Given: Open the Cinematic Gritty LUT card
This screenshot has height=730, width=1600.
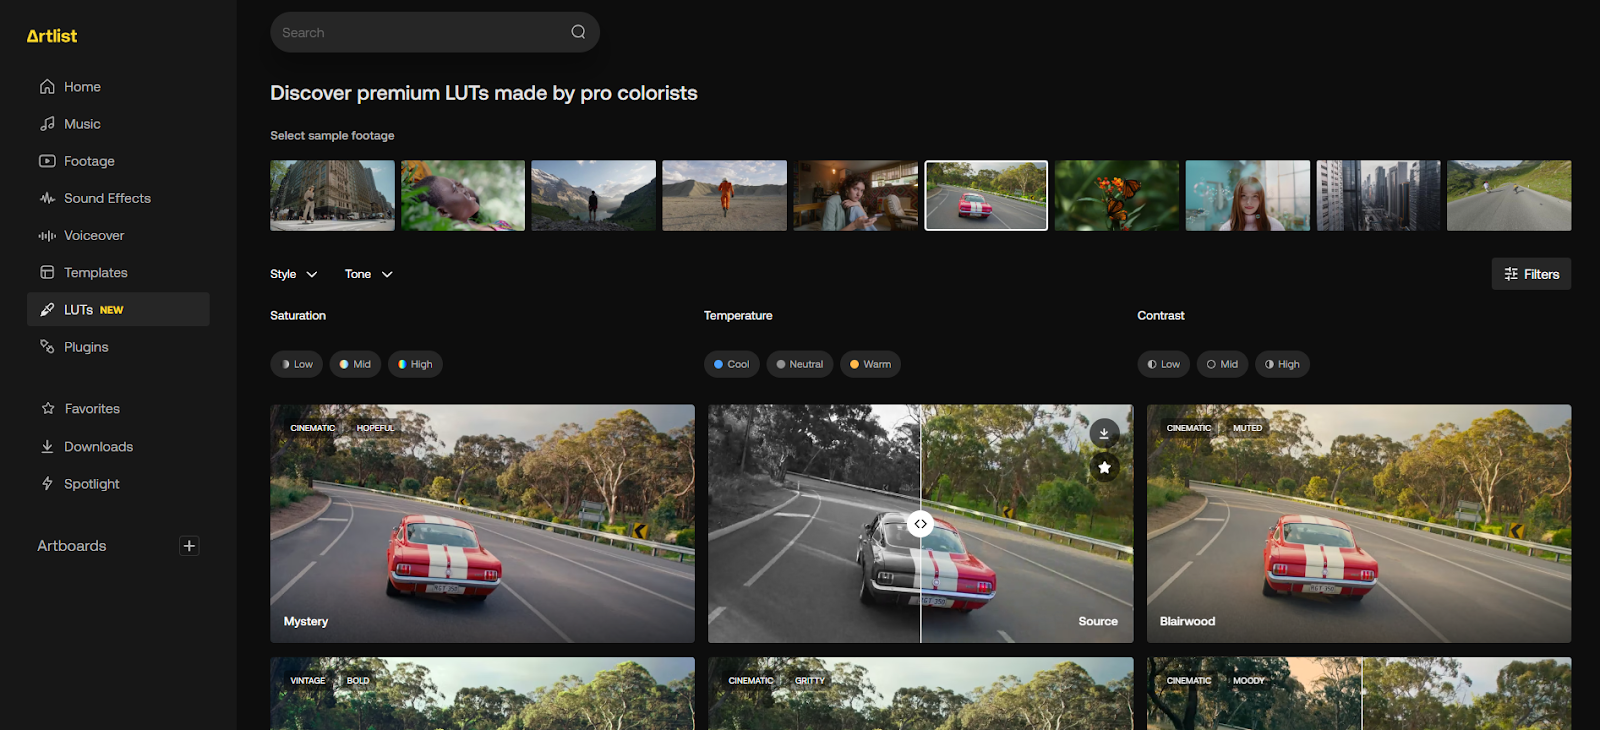Looking at the screenshot, I should pyautogui.click(x=920, y=694).
